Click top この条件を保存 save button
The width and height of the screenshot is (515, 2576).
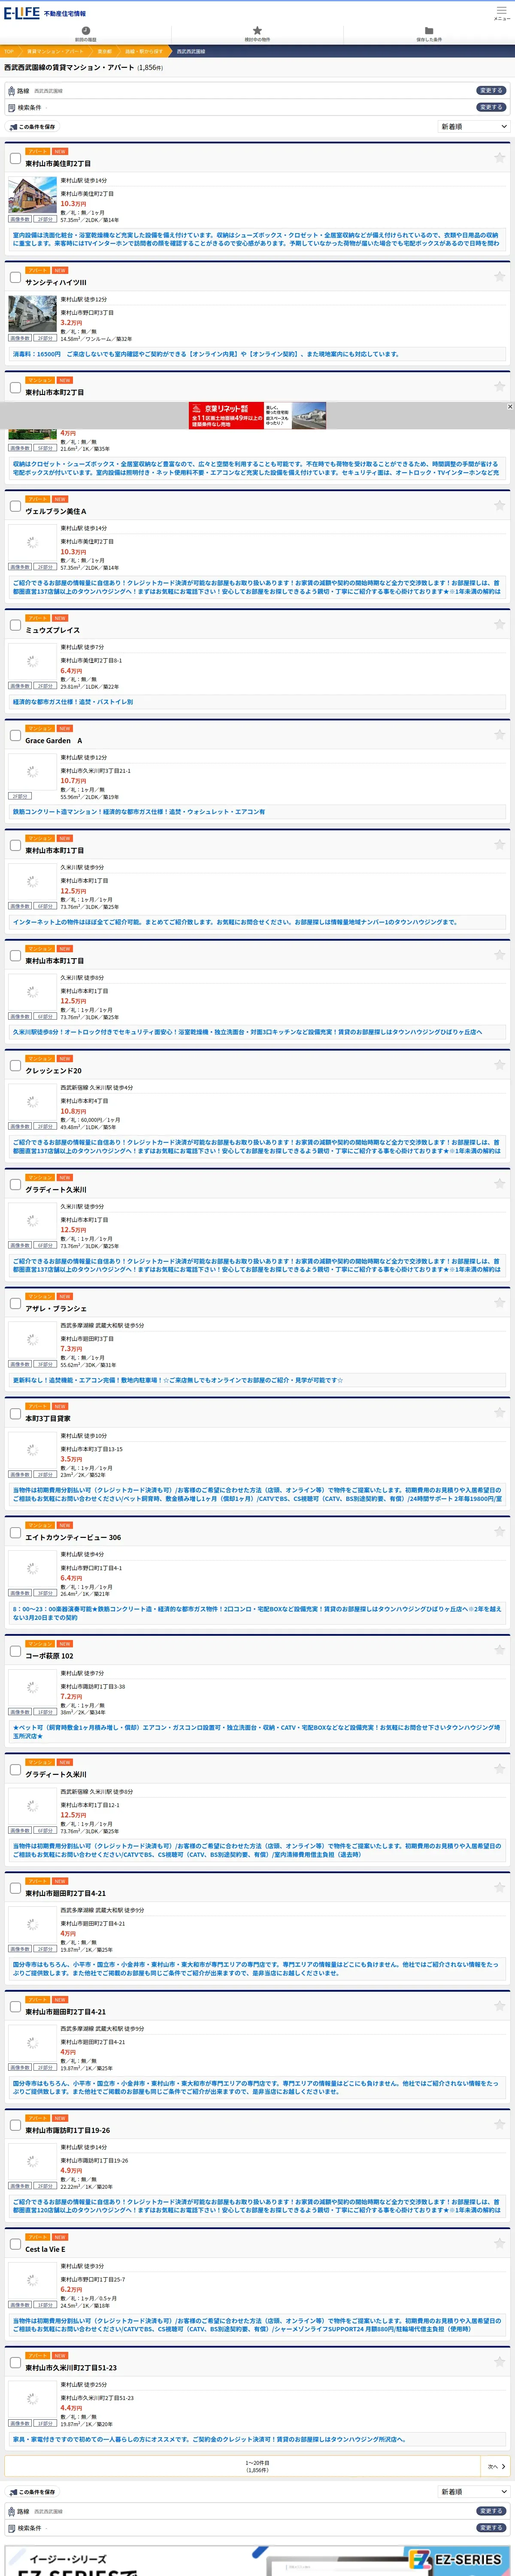point(32,127)
